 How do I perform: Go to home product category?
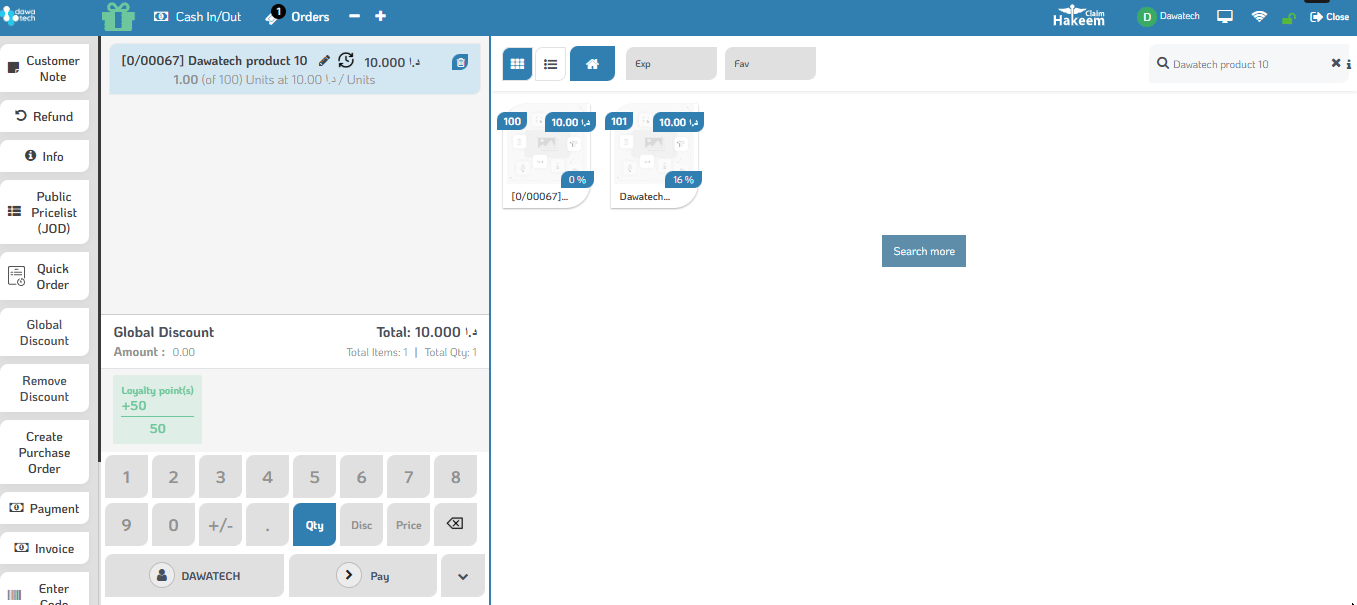[x=592, y=64]
